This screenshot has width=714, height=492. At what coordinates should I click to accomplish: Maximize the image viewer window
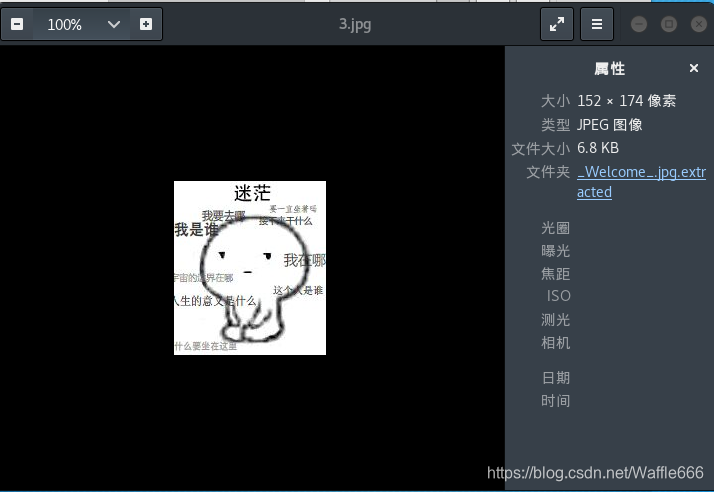[x=668, y=24]
